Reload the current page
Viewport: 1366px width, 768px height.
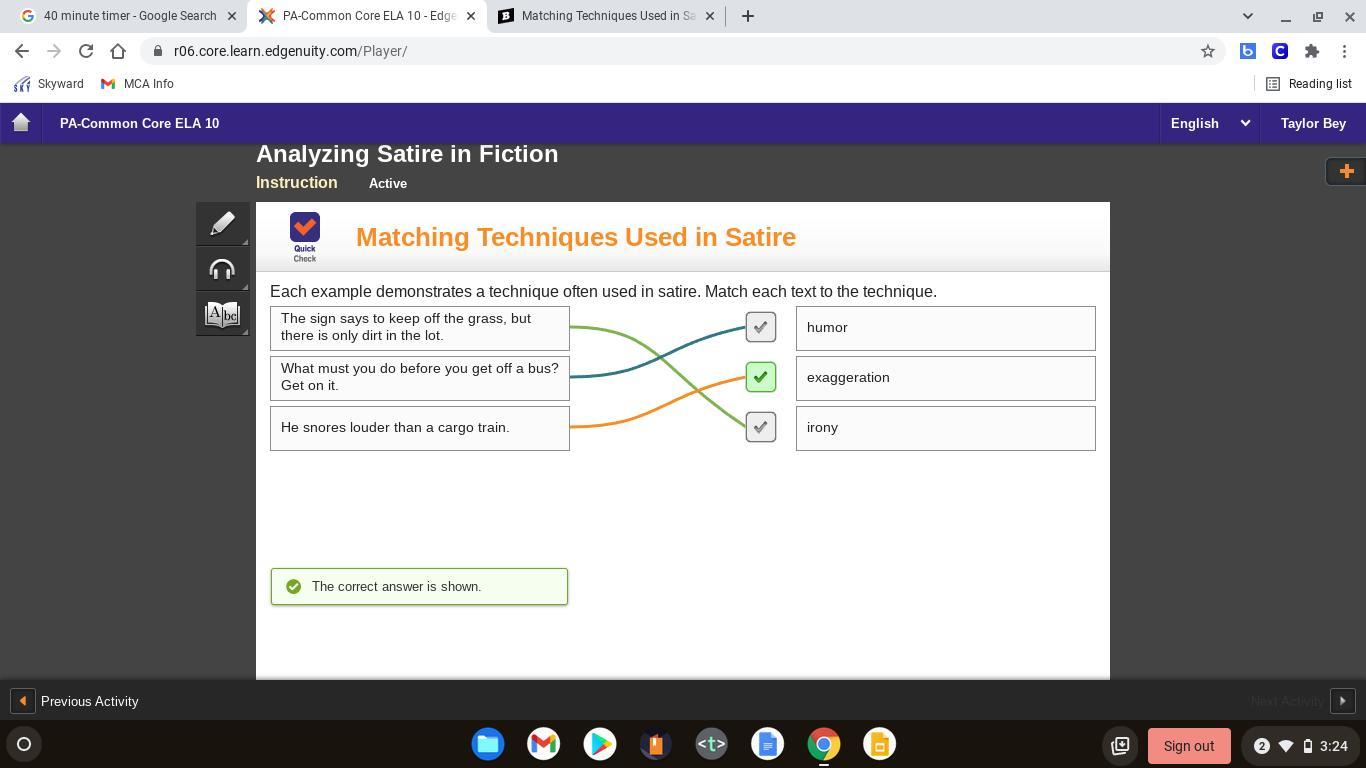coord(86,51)
